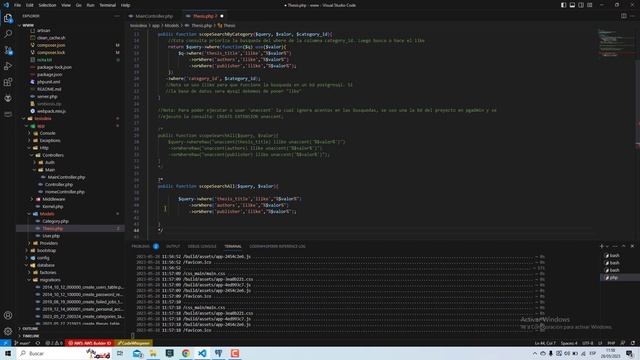Click the CodeWhisperer status bar button

133,343
